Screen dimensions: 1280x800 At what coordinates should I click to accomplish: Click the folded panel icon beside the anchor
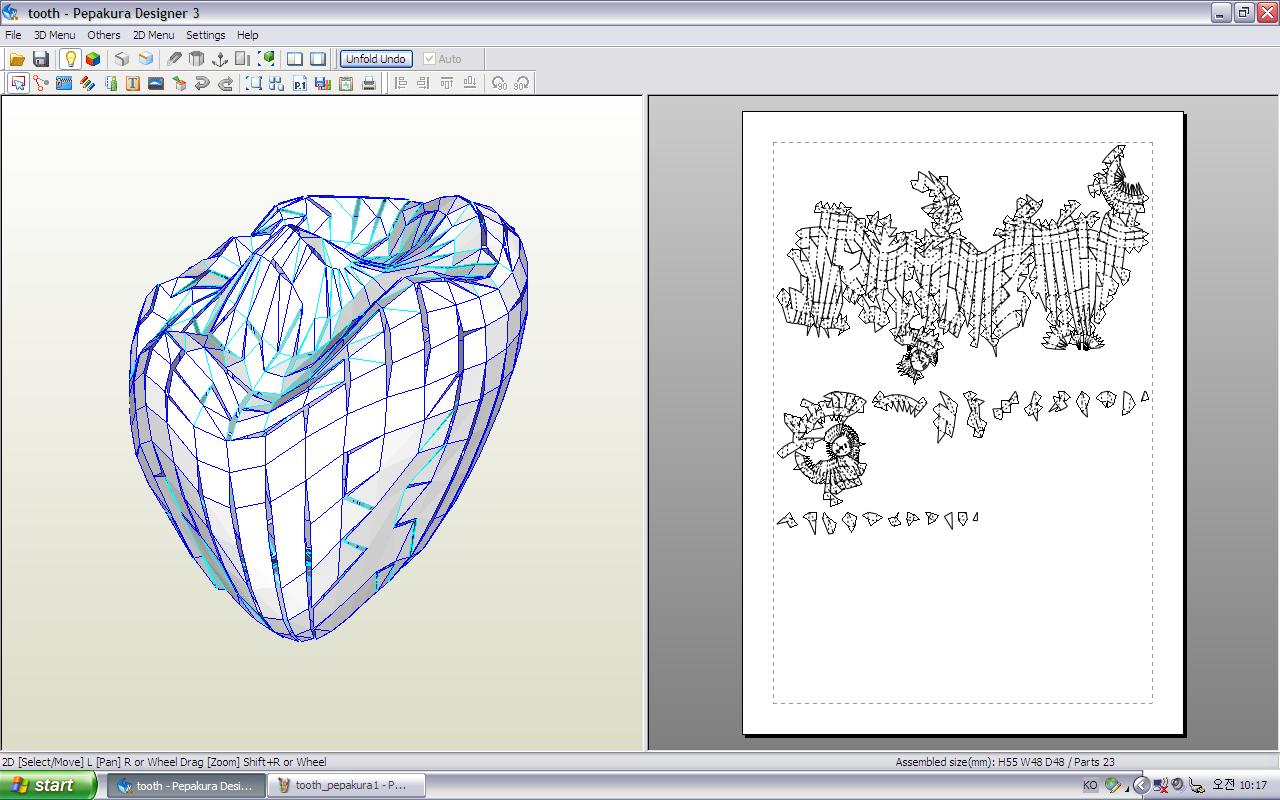243,59
